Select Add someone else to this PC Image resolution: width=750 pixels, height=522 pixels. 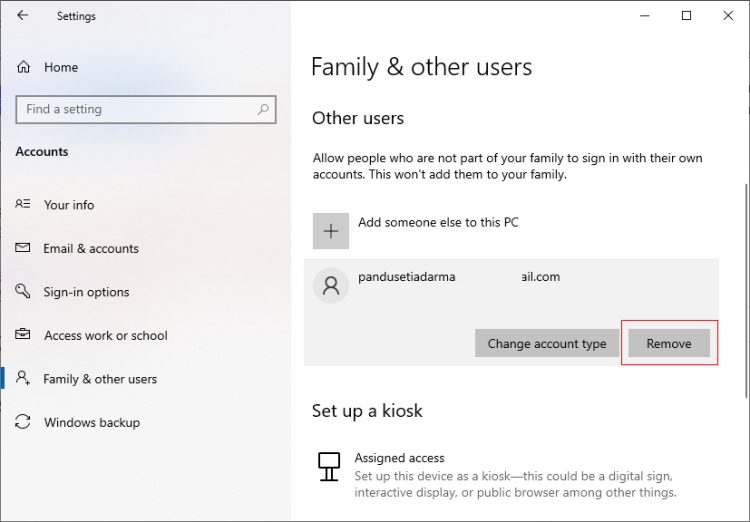point(438,222)
